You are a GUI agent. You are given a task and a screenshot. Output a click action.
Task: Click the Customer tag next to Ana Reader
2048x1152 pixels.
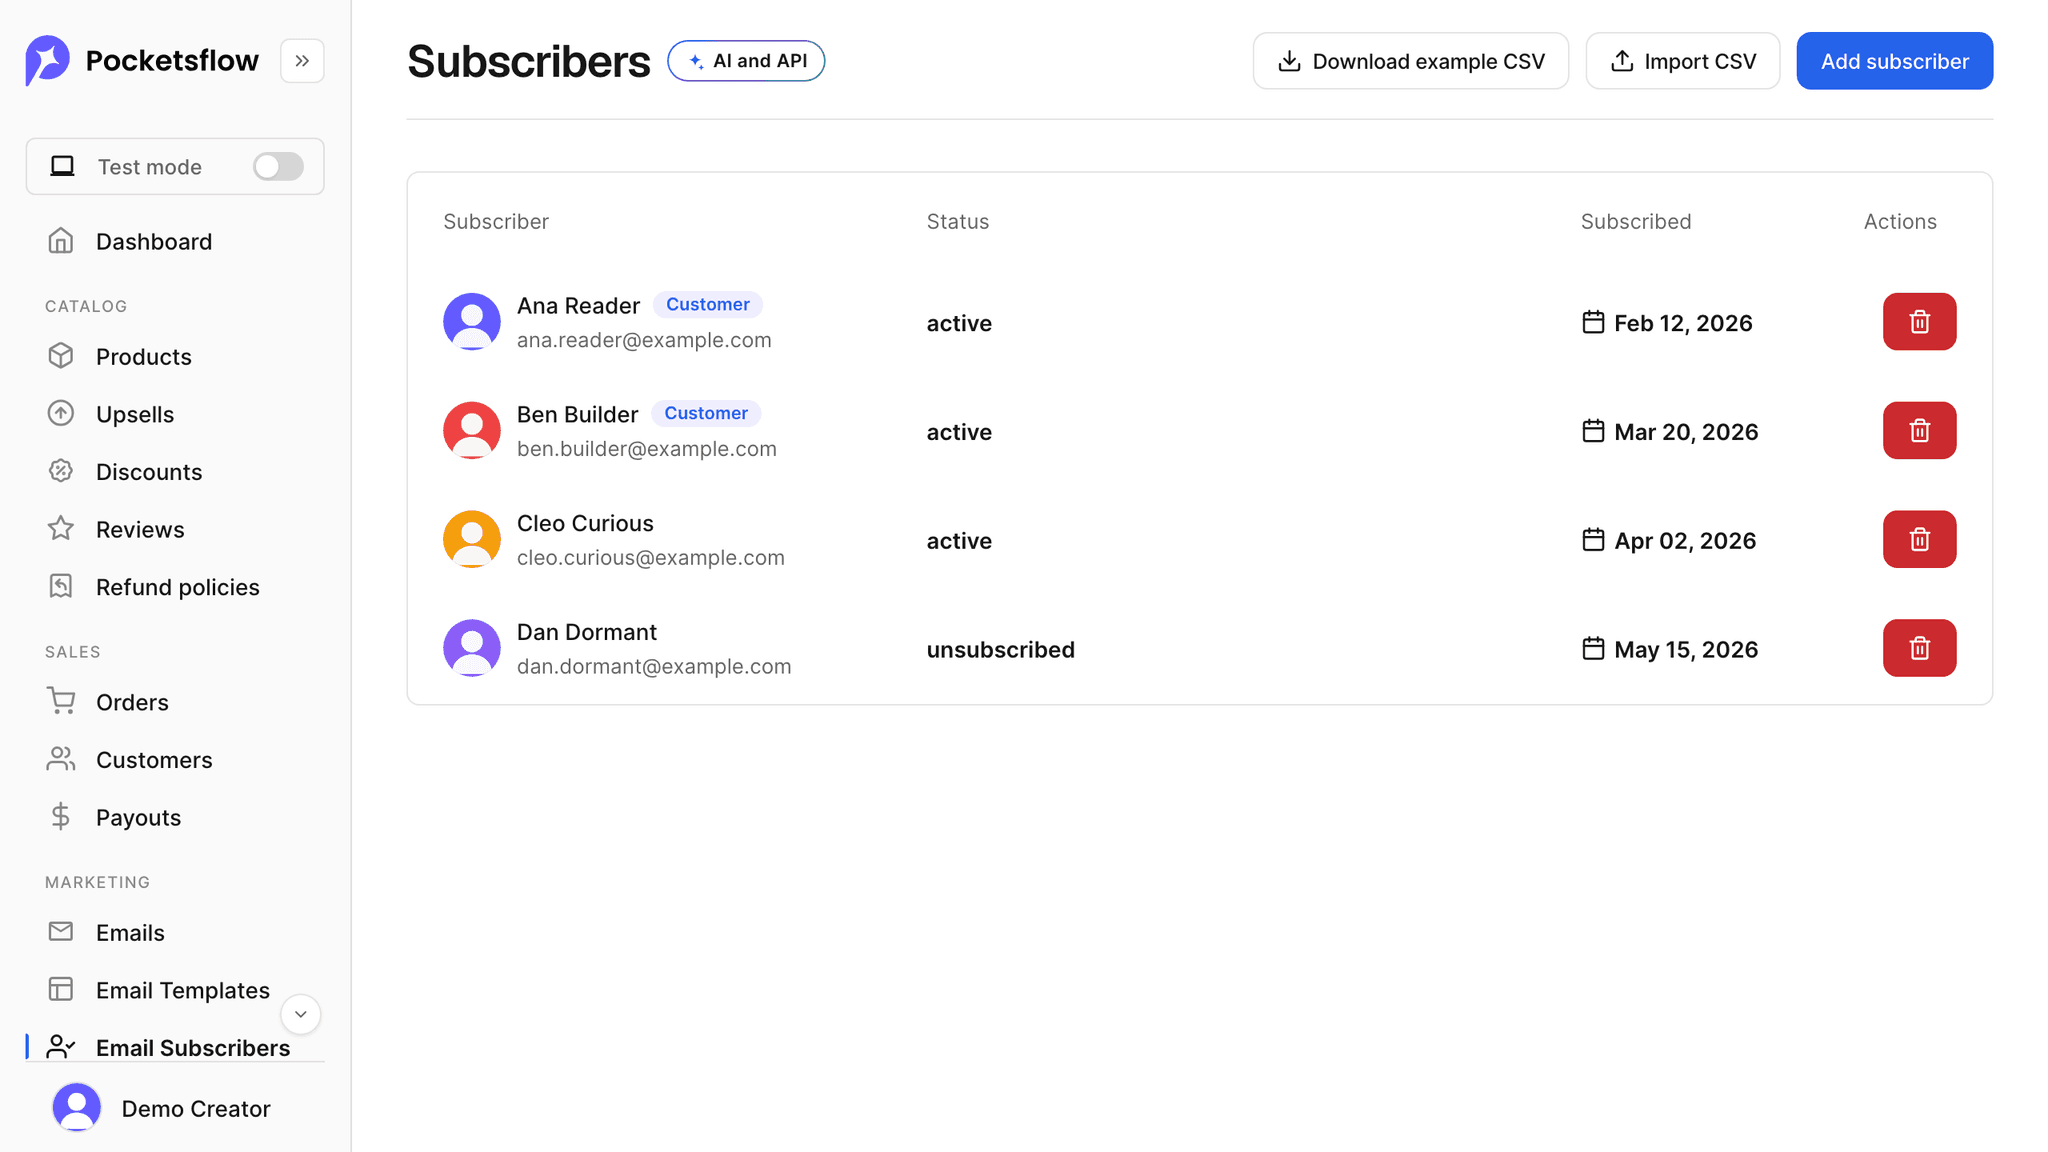[x=708, y=304]
